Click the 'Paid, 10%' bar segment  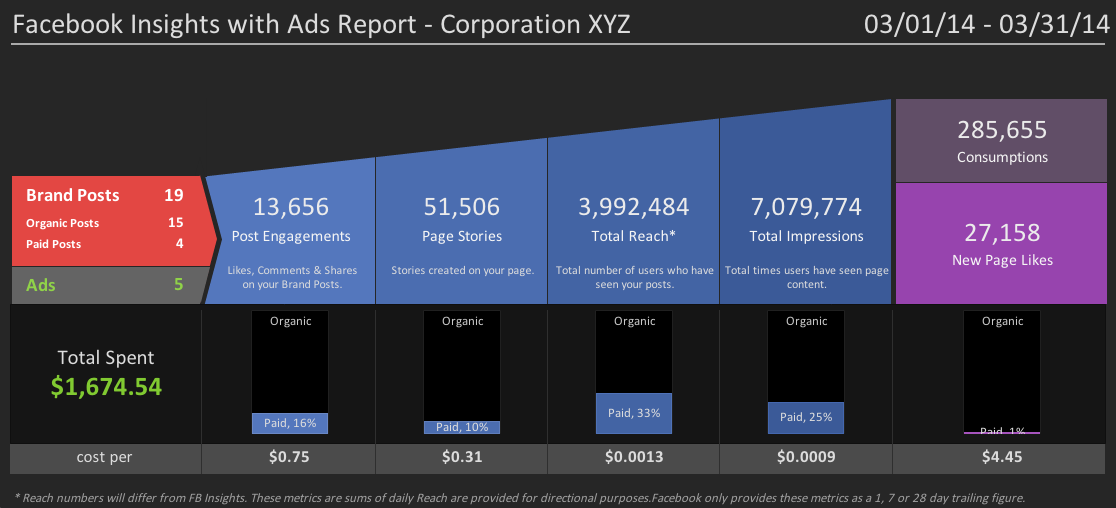pyautogui.click(x=462, y=428)
